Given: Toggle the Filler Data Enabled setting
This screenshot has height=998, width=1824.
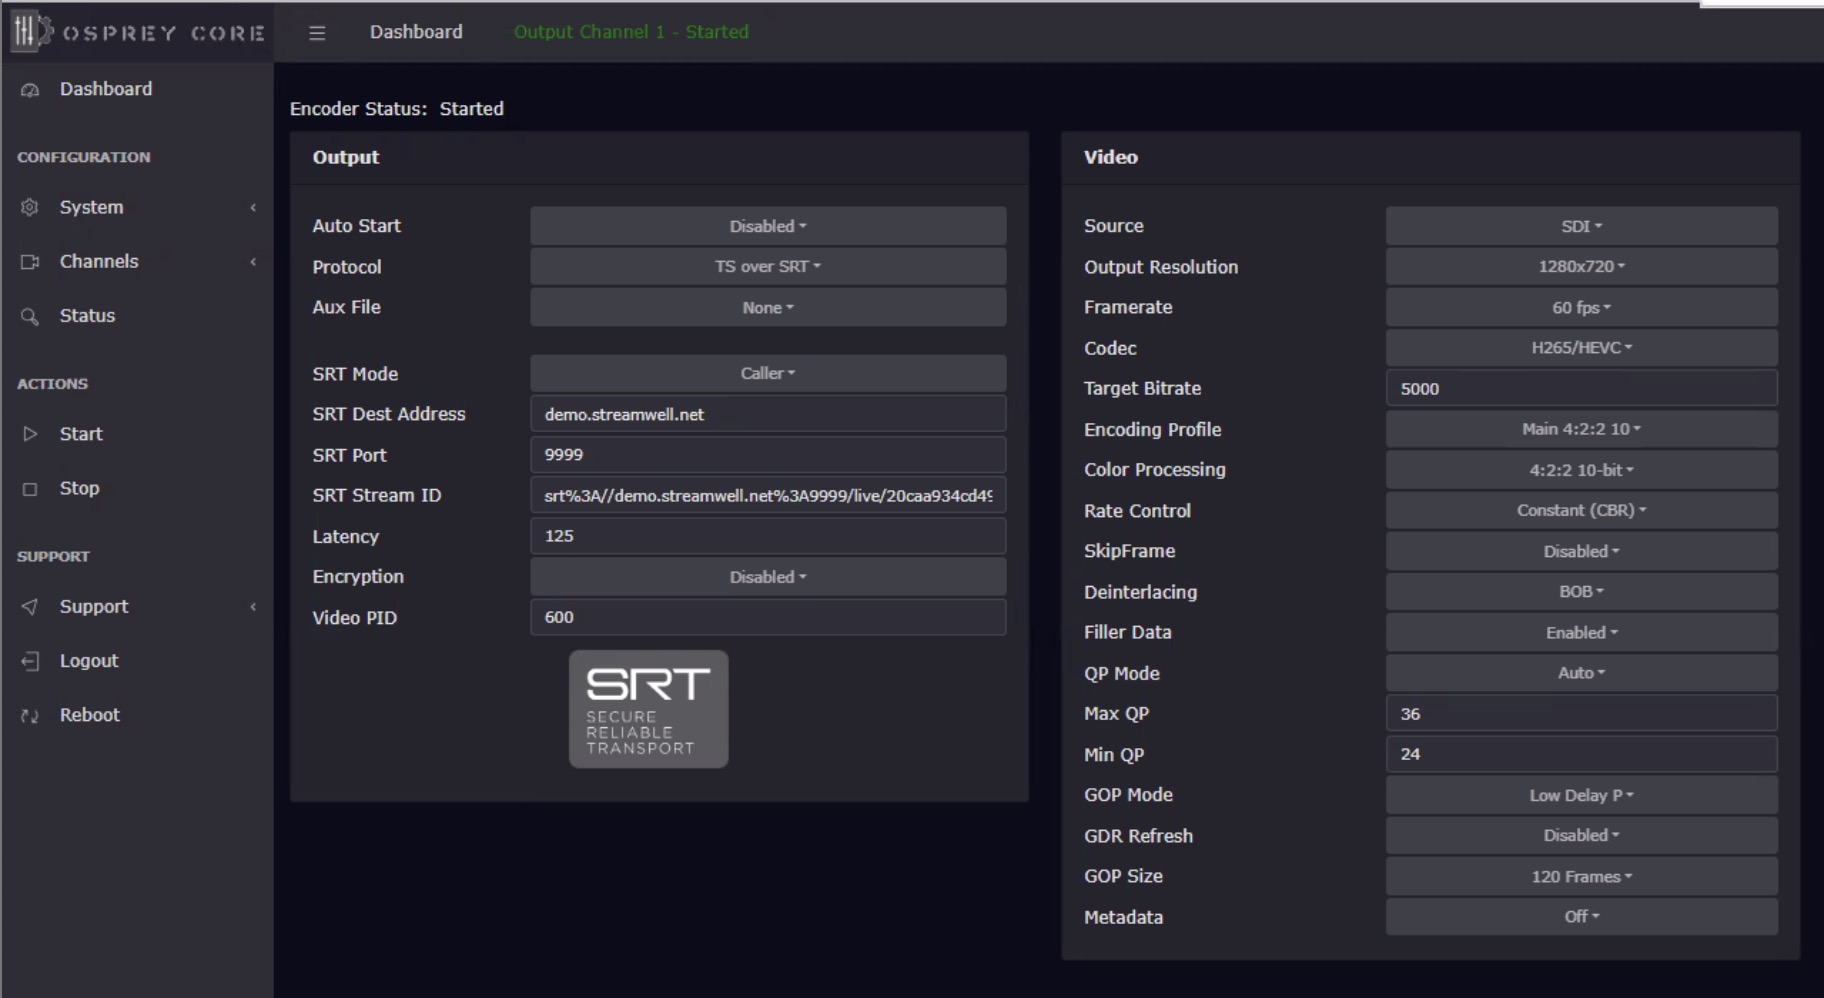Looking at the screenshot, I should tap(1581, 632).
